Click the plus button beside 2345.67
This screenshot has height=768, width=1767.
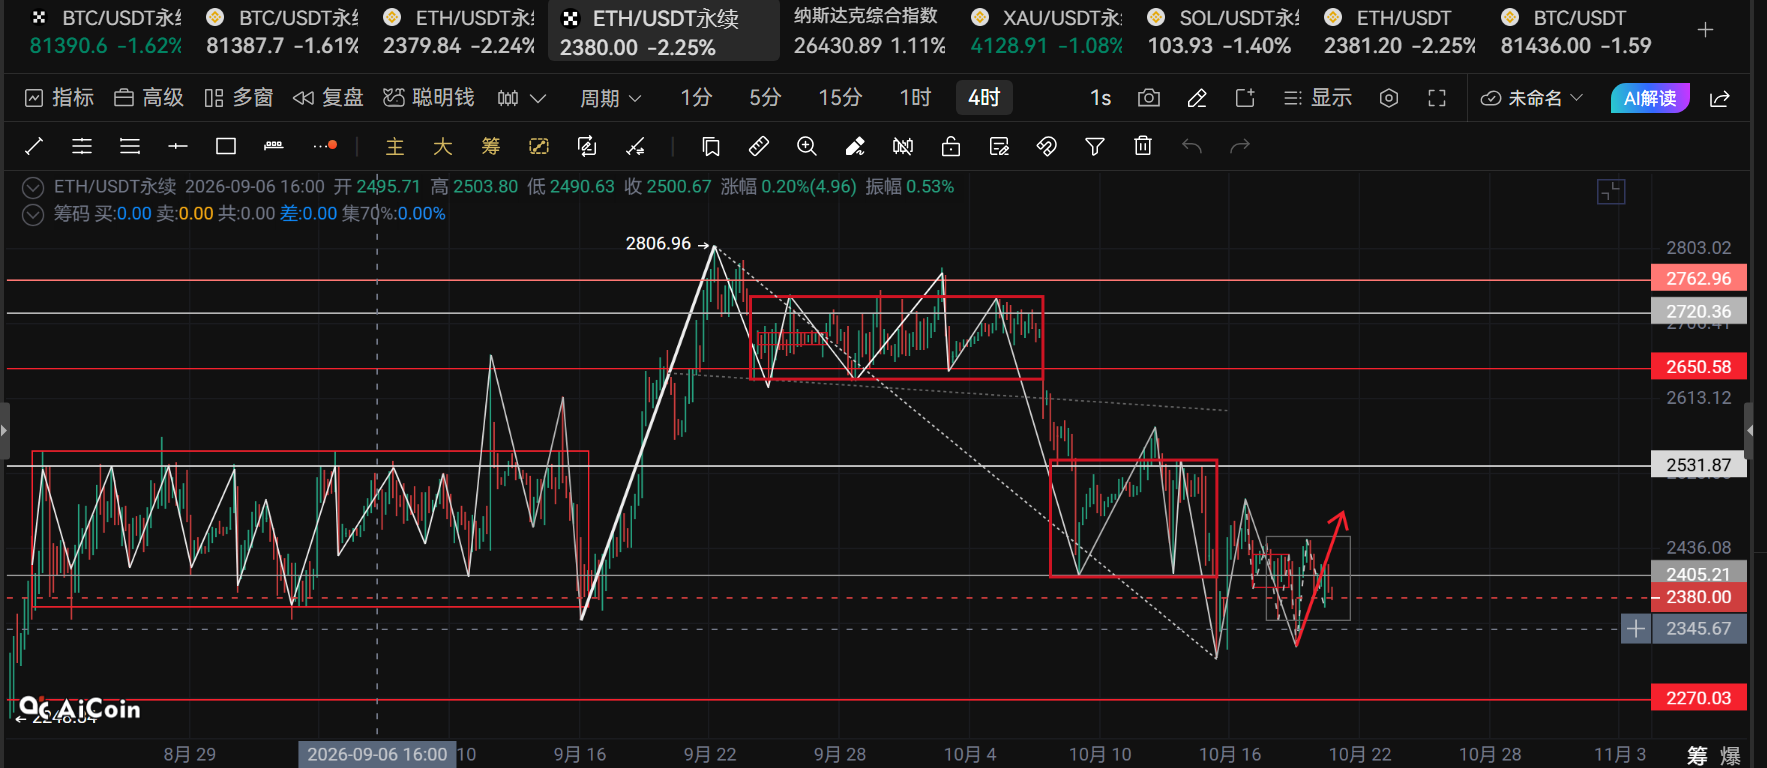coord(1636,629)
